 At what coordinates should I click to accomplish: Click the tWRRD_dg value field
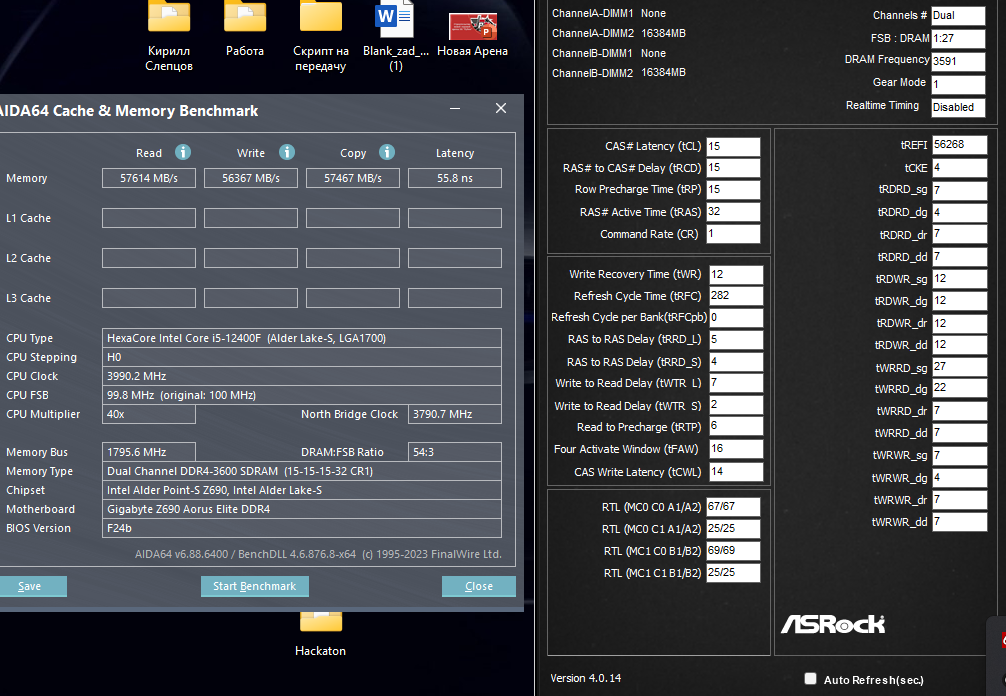pyautogui.click(x=959, y=388)
